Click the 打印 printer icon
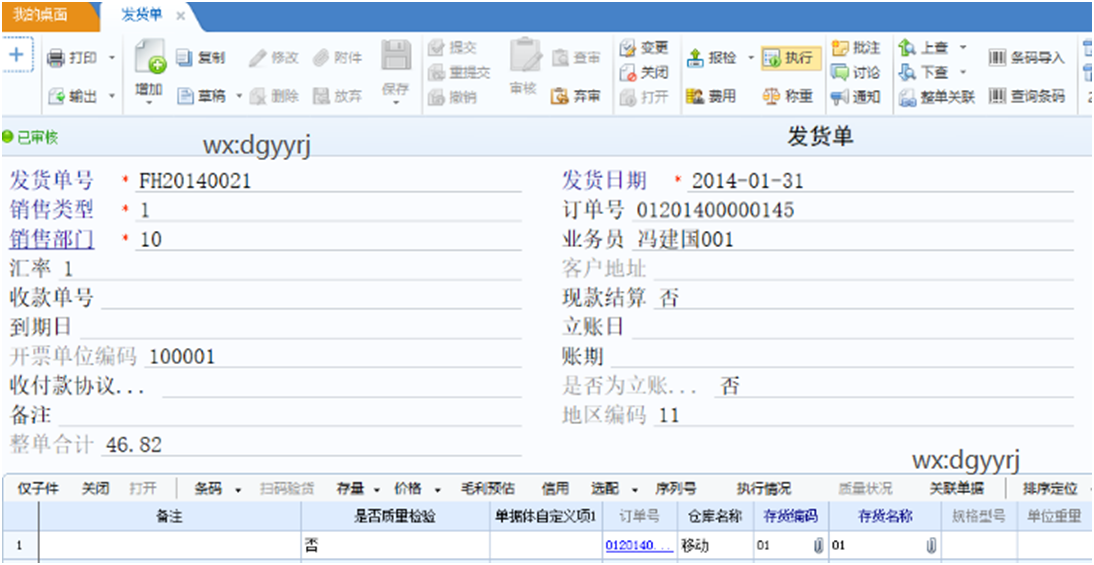This screenshot has height=565, width=1094. (x=55, y=58)
